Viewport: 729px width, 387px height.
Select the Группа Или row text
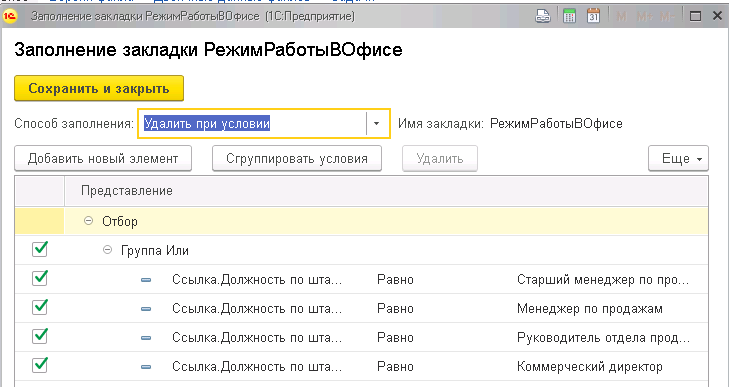coord(155,251)
